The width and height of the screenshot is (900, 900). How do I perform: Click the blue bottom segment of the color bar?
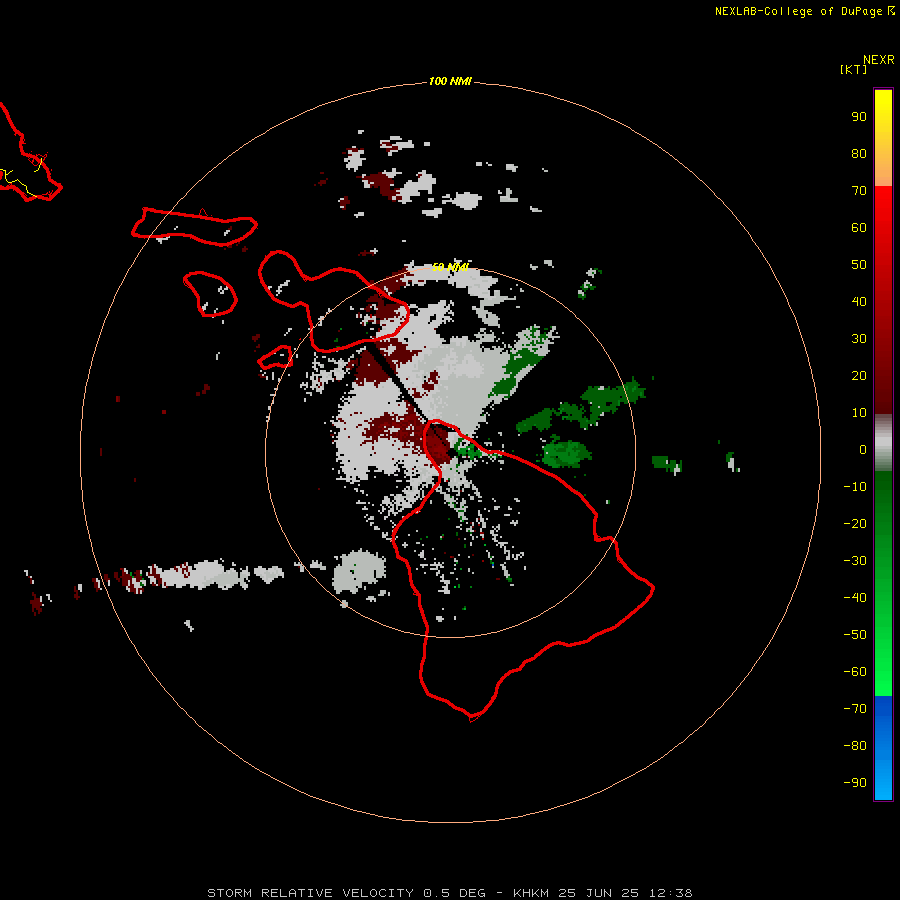883,748
